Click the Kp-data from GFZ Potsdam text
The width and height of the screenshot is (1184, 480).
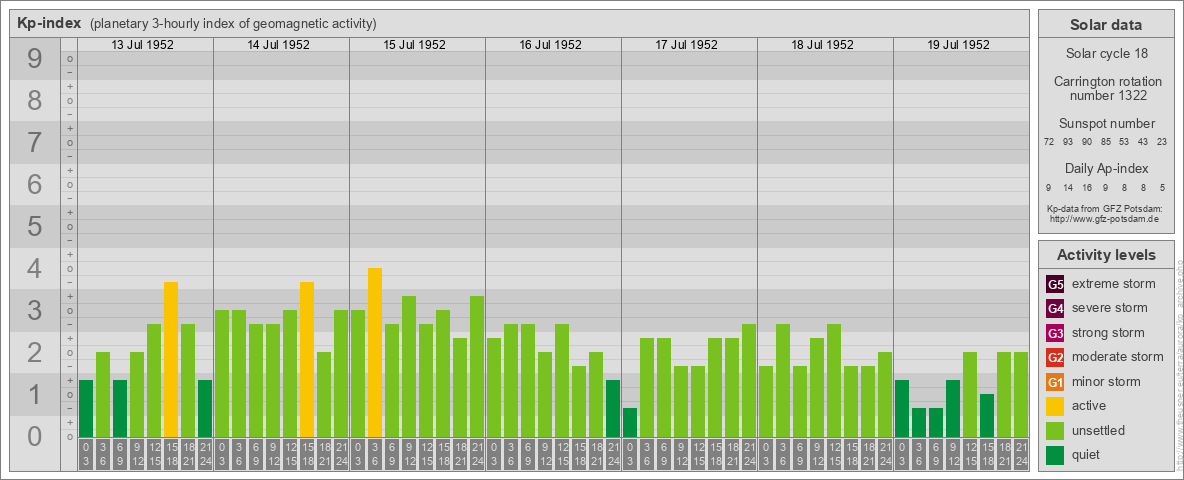(1104, 209)
